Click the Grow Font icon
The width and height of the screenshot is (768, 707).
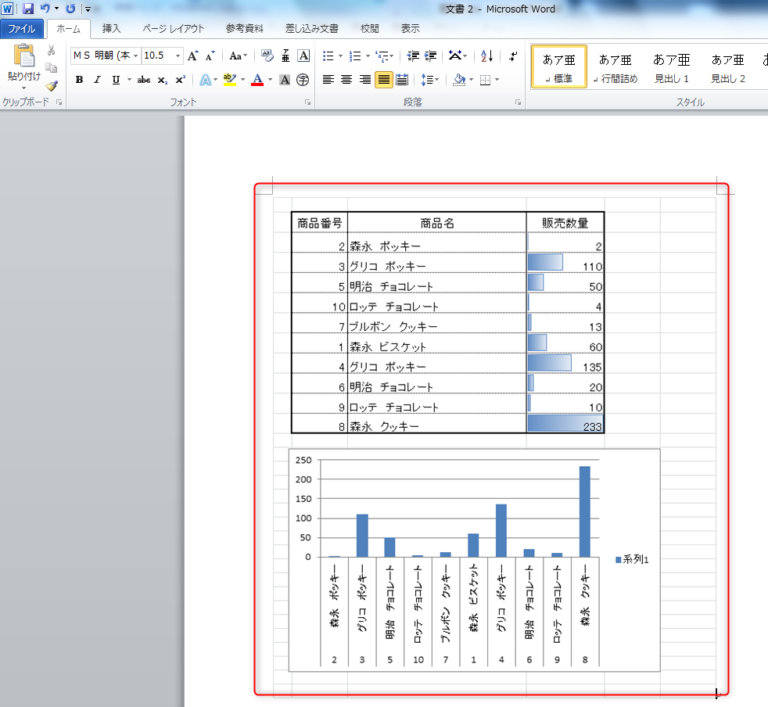coord(194,56)
